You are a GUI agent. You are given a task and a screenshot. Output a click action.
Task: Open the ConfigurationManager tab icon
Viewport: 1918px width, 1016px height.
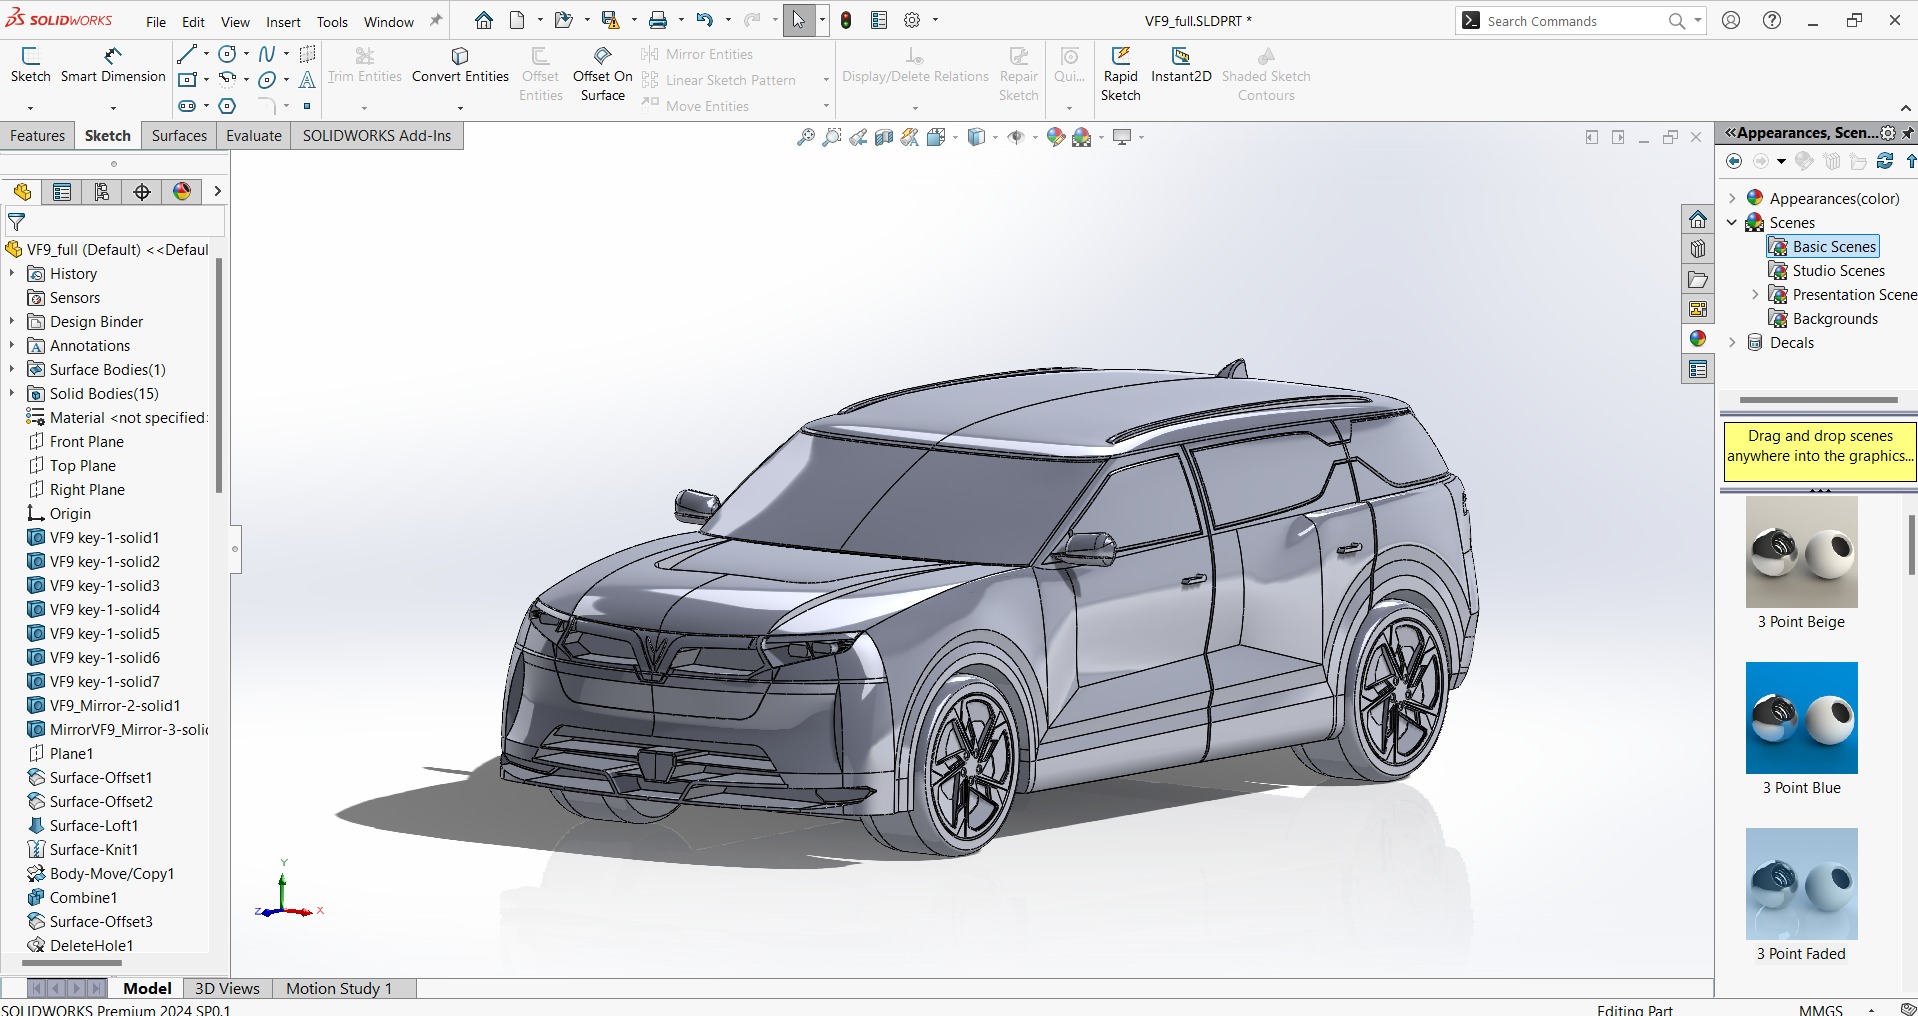pos(102,192)
